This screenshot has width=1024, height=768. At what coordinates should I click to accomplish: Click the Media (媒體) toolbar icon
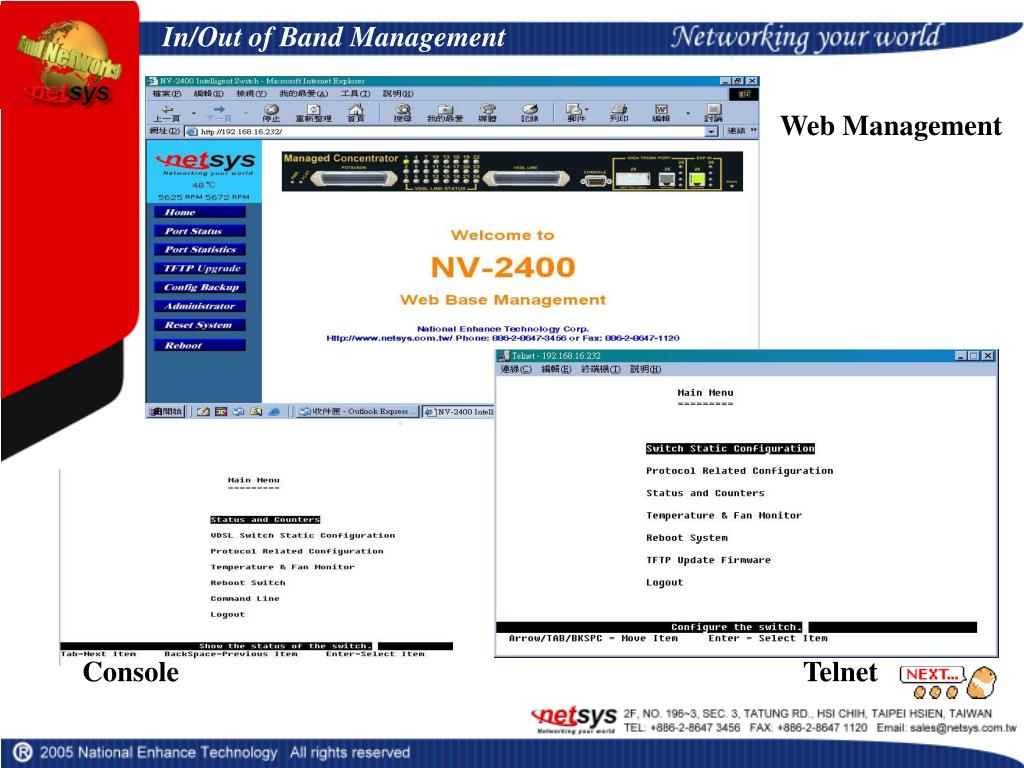point(487,113)
